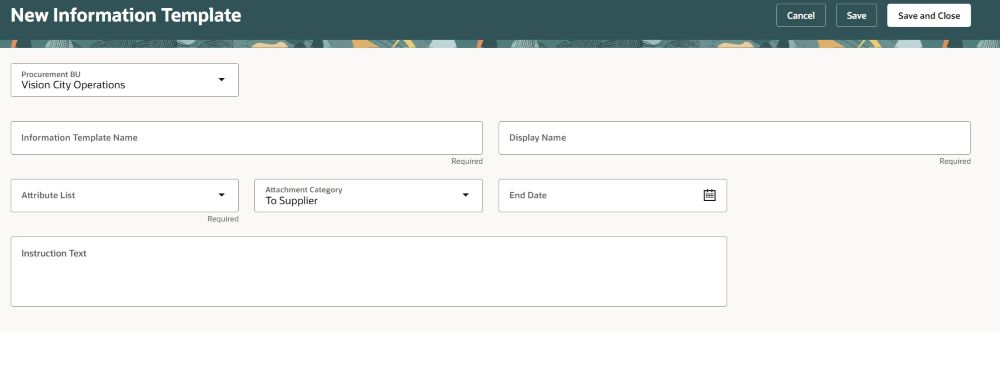The height and width of the screenshot is (388, 1000).
Task: Open the Attribute List dropdown arrow
Action: point(221,195)
